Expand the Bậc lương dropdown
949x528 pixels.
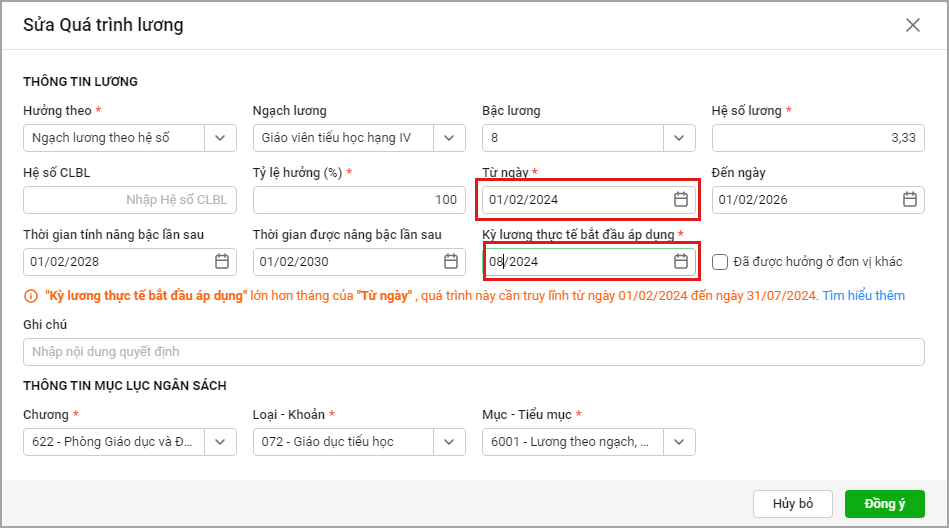(679, 138)
